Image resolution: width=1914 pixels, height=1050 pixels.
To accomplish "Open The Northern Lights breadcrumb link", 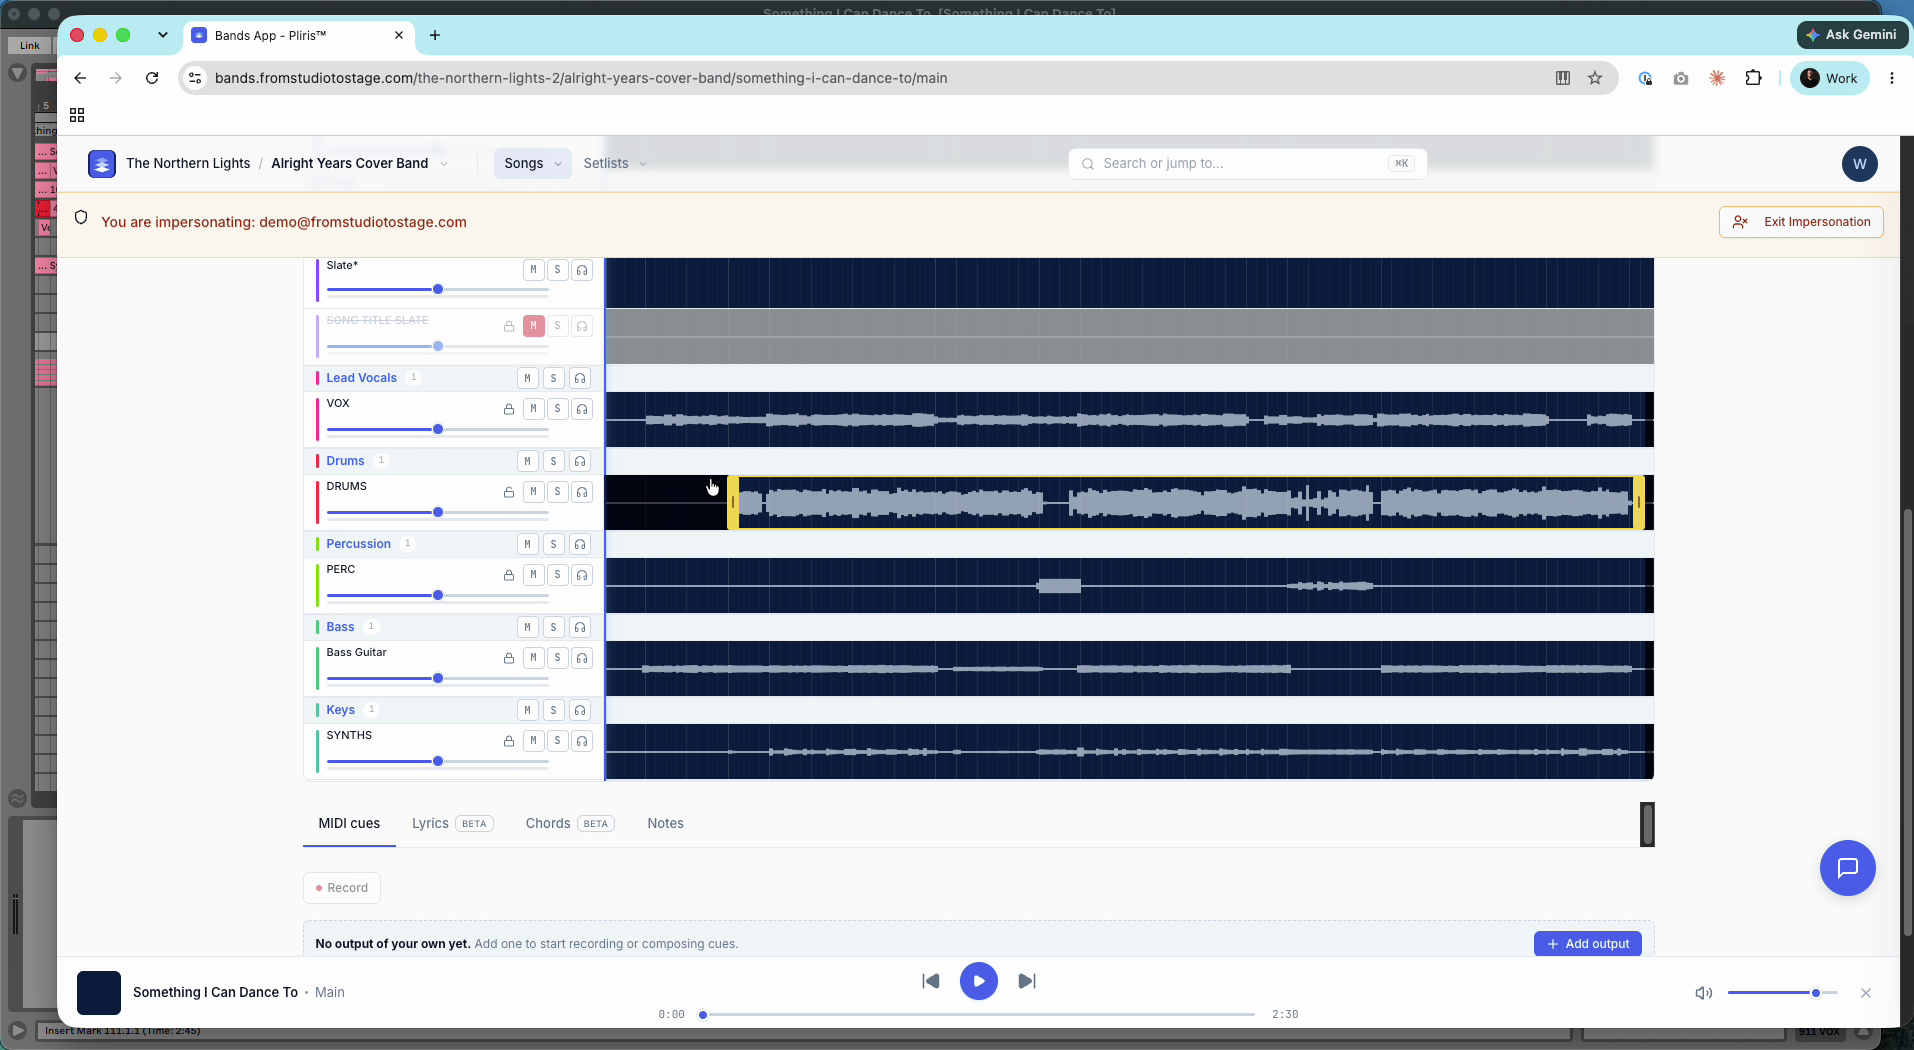I will 188,164.
